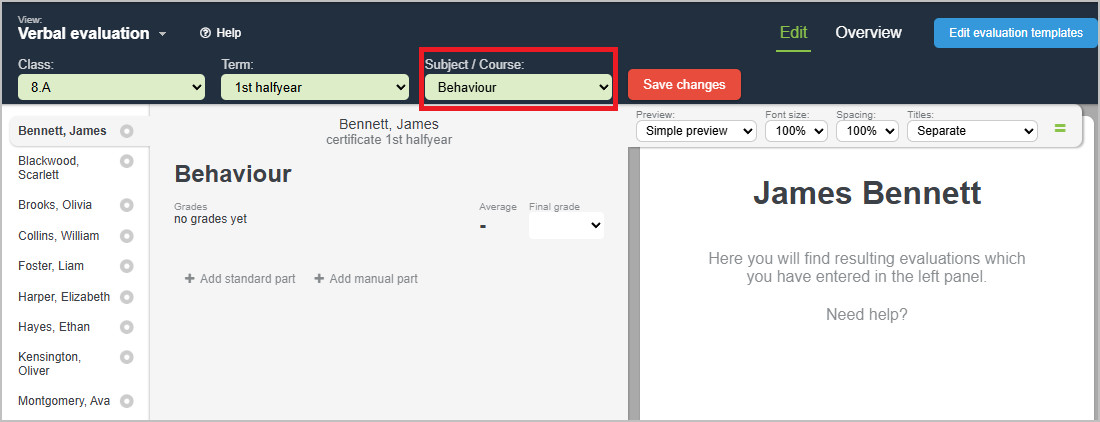
Task: Open the Term dropdown showing 1st halfyear
Action: [314, 88]
